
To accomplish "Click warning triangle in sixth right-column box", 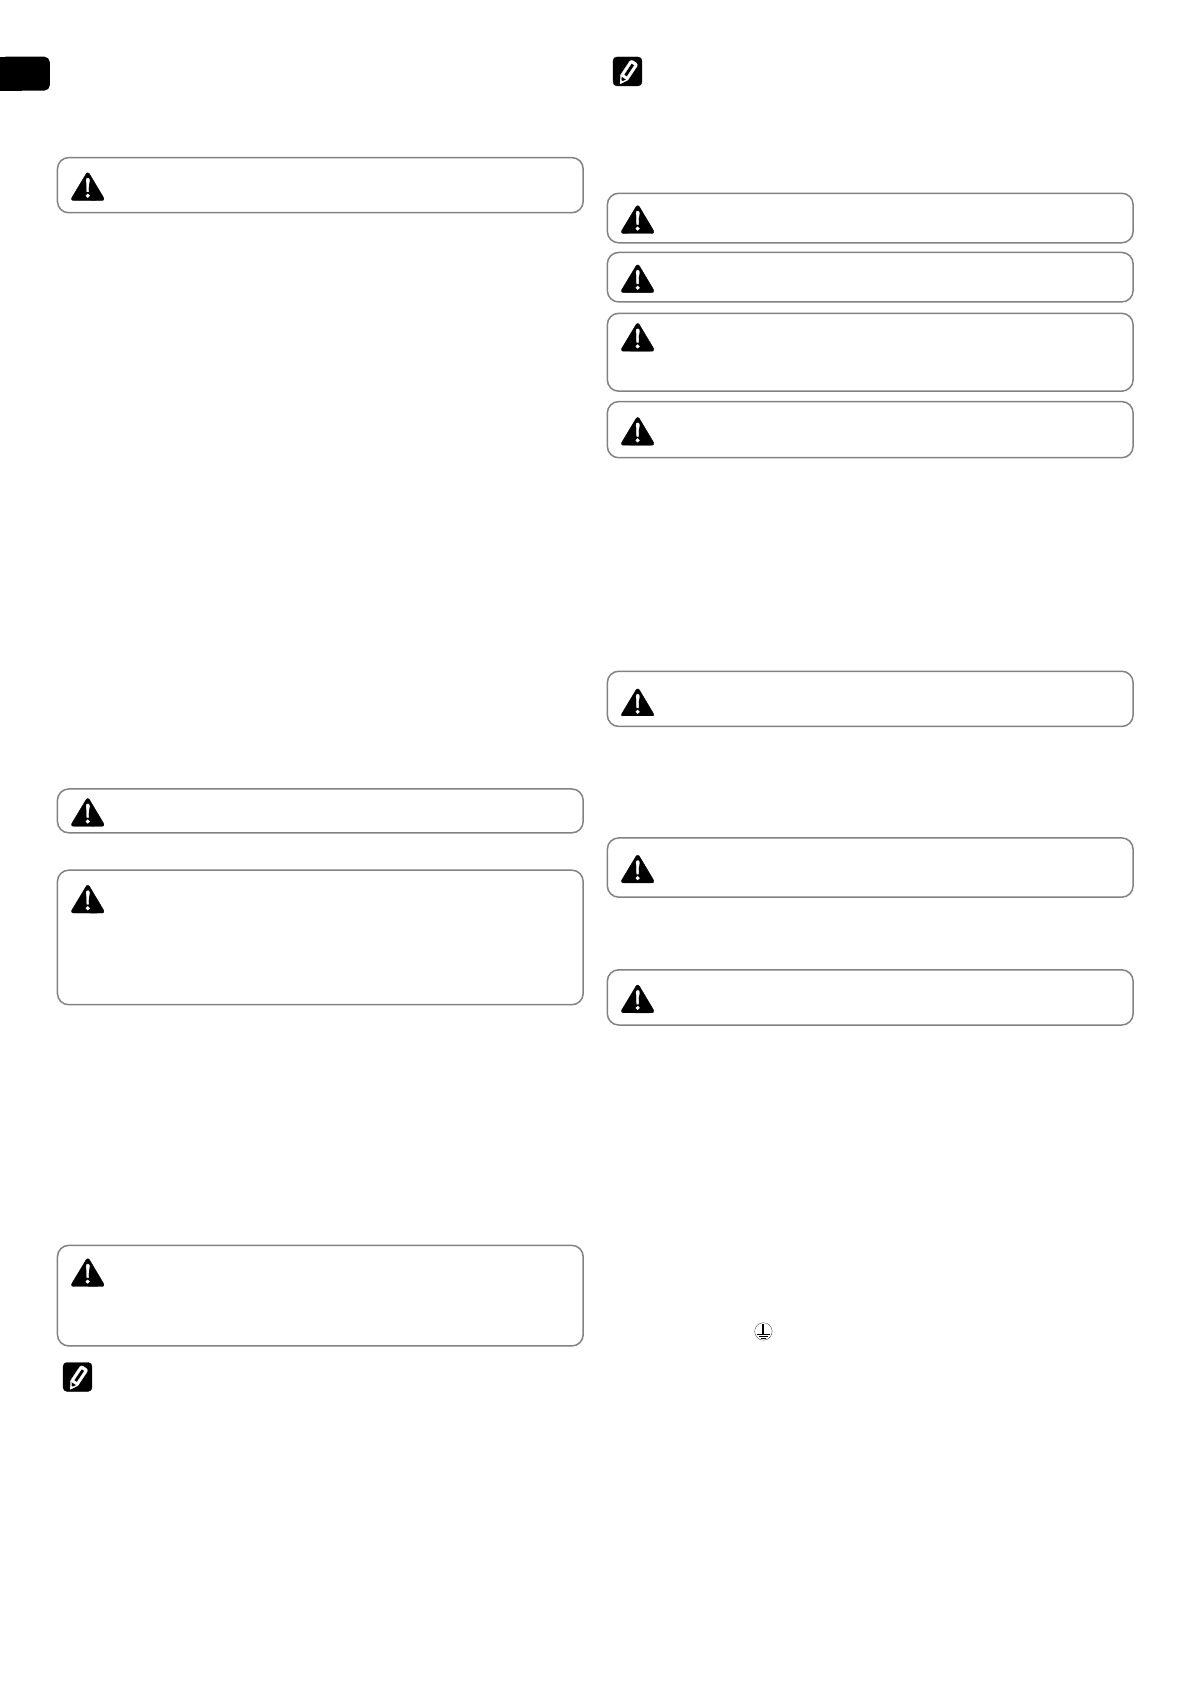I will pos(638,869).
